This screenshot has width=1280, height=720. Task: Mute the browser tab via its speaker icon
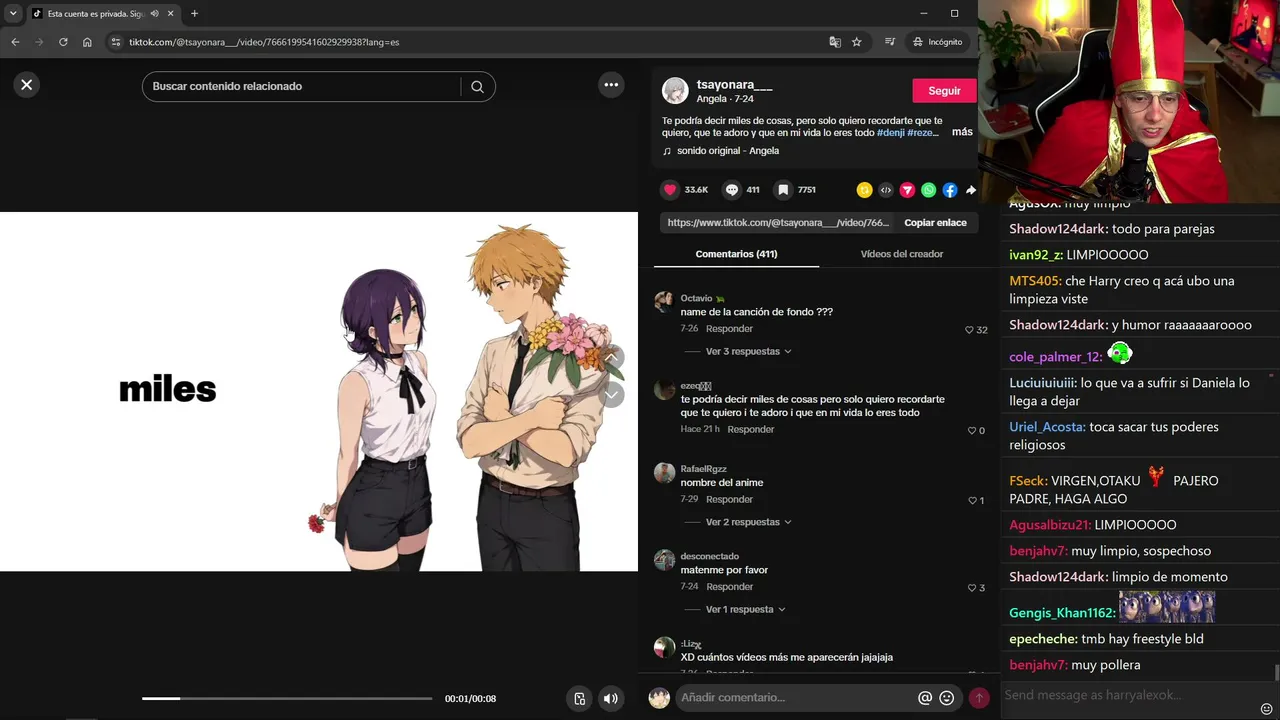pyautogui.click(x=154, y=14)
